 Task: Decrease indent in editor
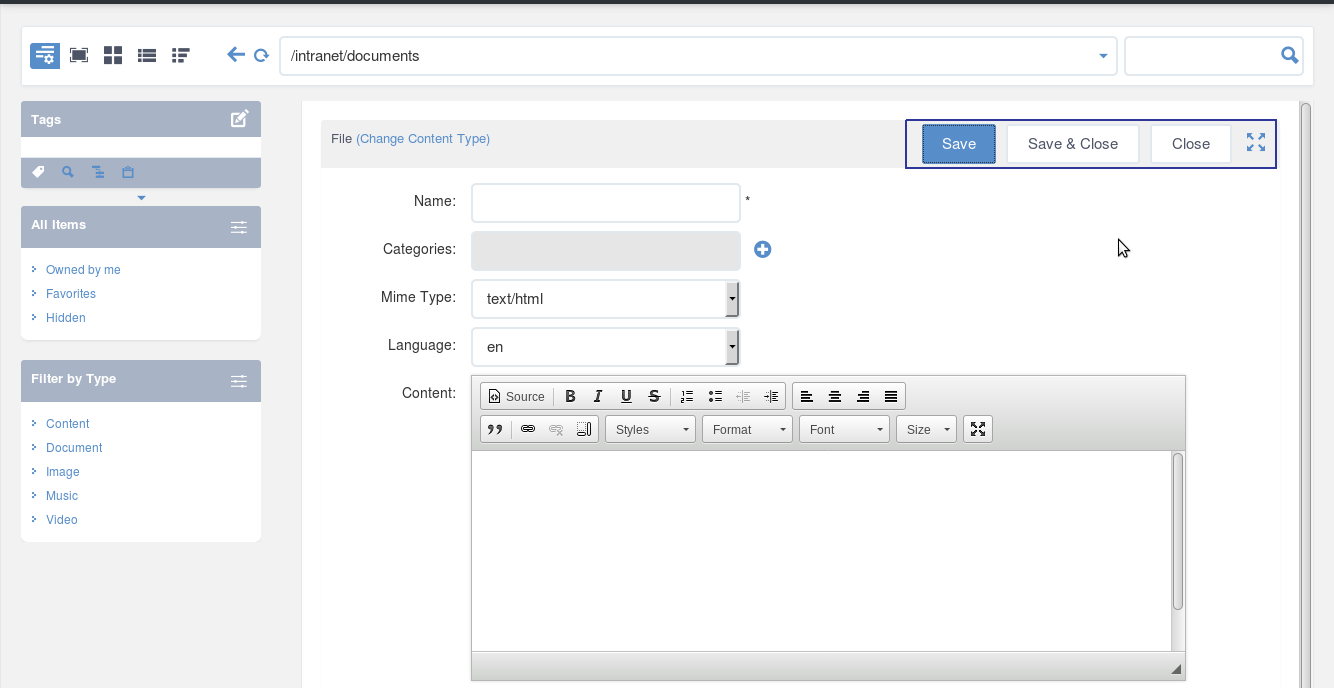tap(743, 396)
